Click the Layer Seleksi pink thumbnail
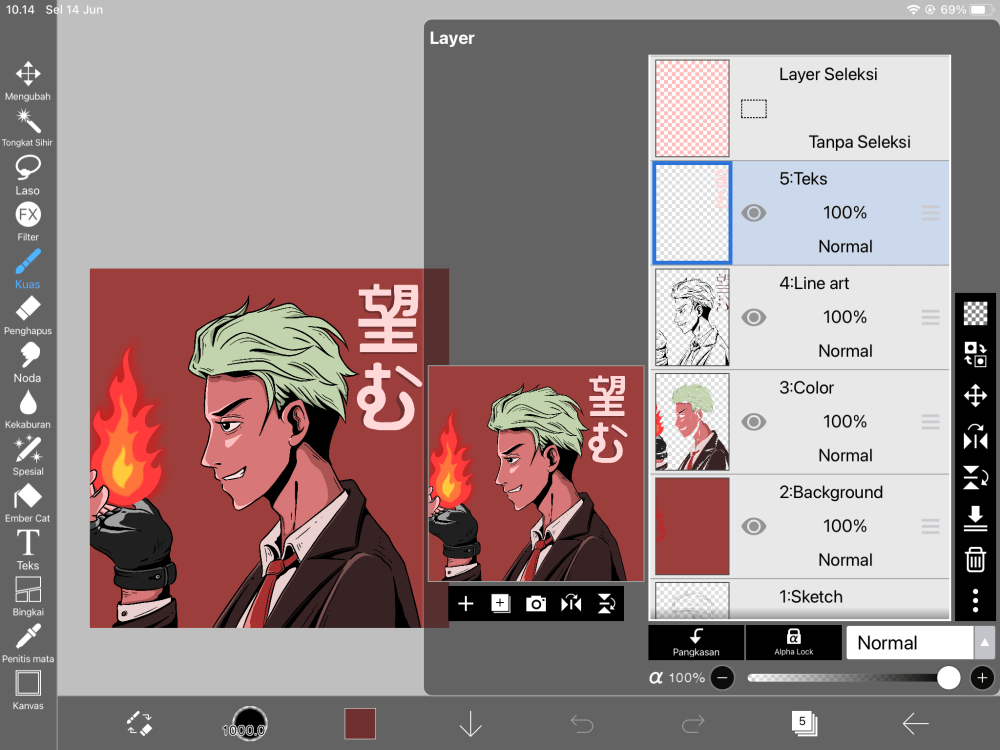The height and width of the screenshot is (750, 1000). 692,108
